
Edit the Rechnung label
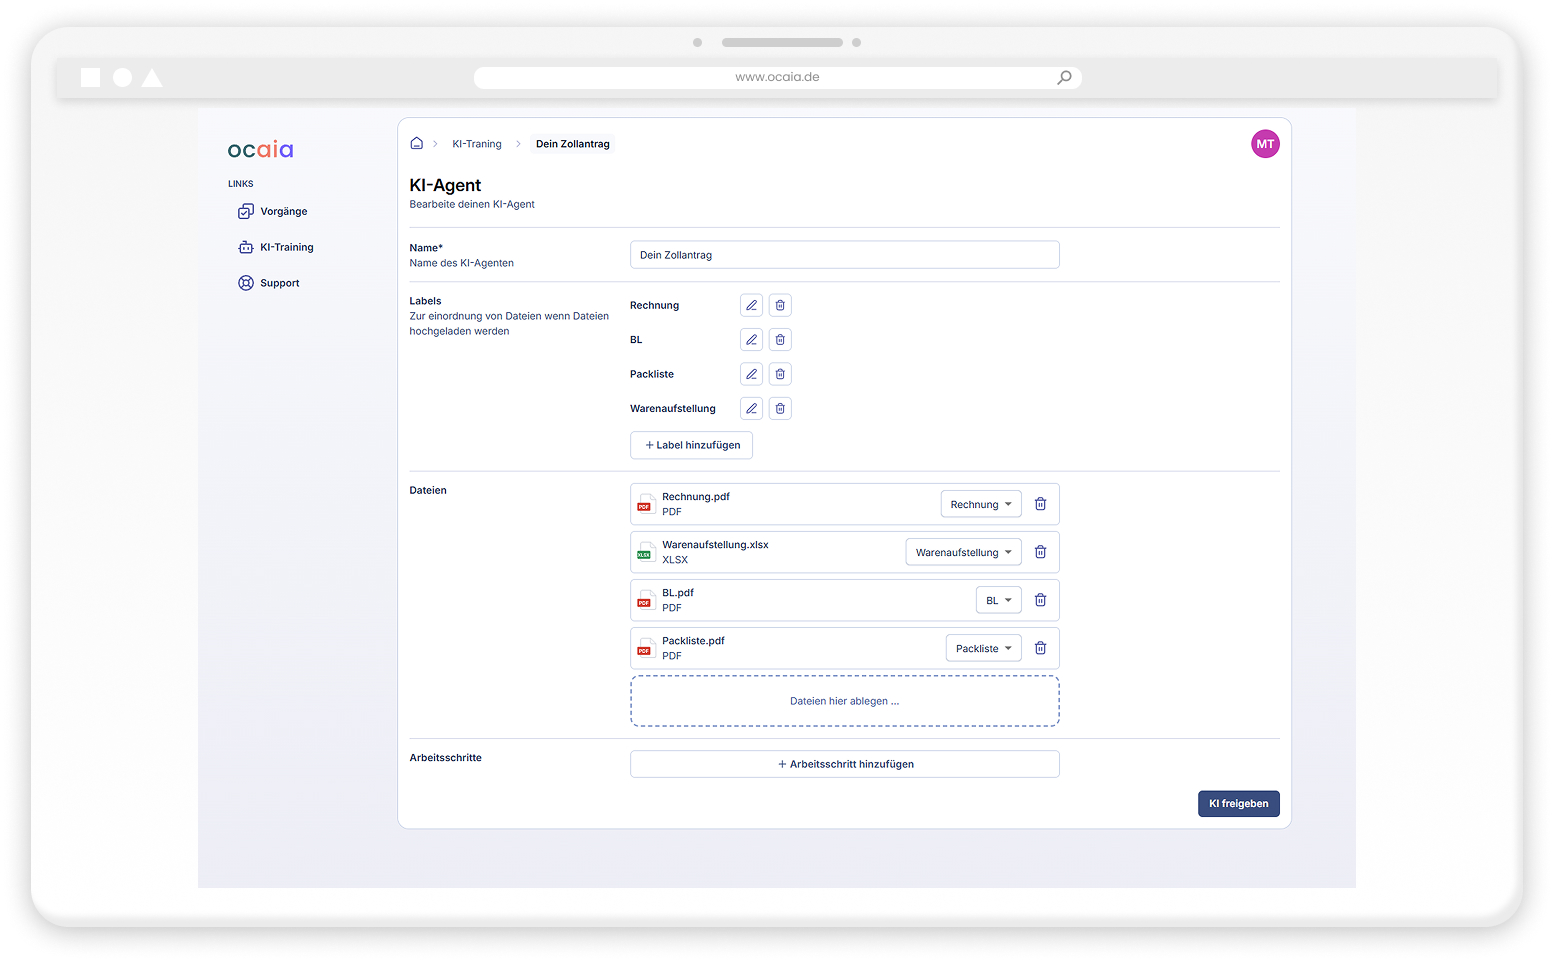(x=751, y=305)
